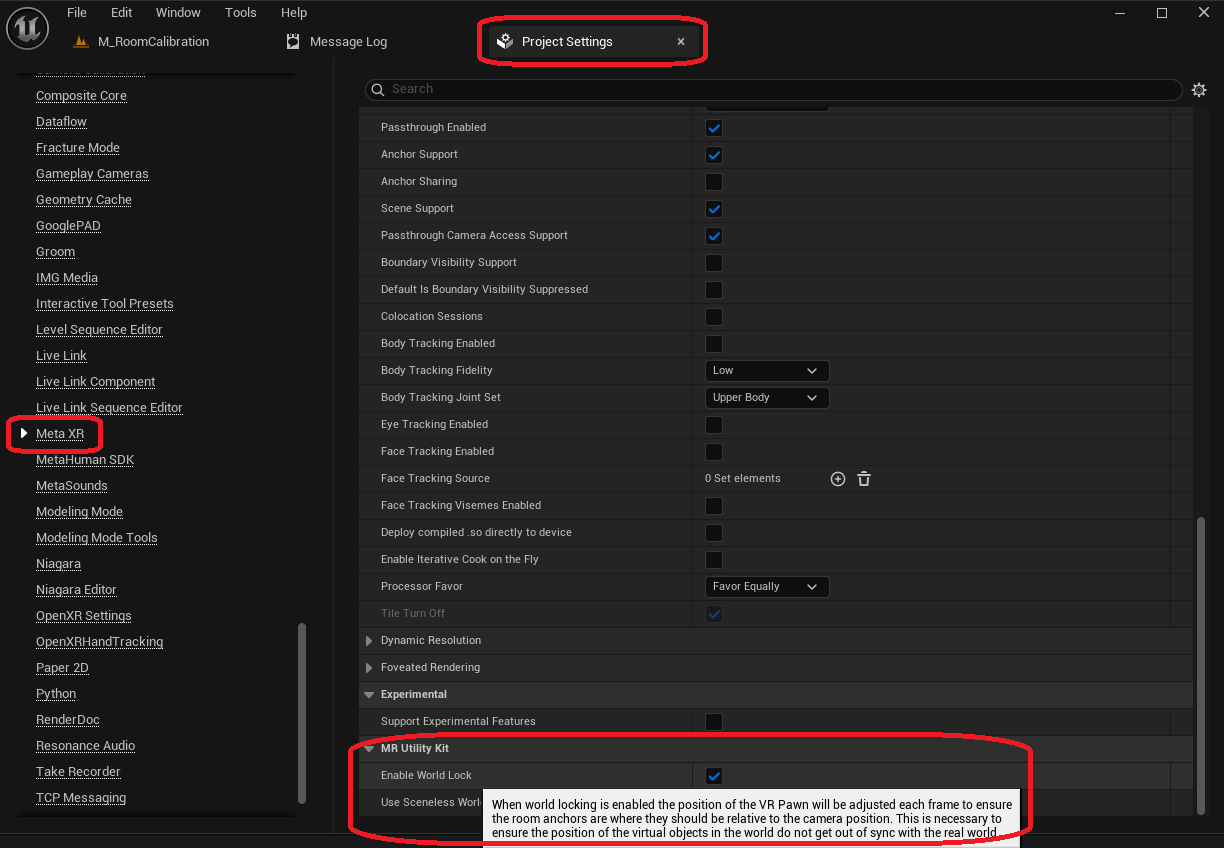Image resolution: width=1224 pixels, height=848 pixels.
Task: Enable Anchor Sharing checkbox
Action: tap(714, 182)
